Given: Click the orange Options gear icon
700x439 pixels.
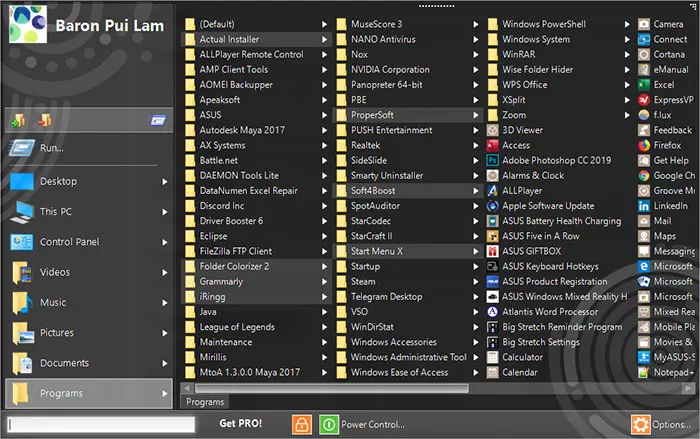Looking at the screenshot, I should click(x=641, y=424).
